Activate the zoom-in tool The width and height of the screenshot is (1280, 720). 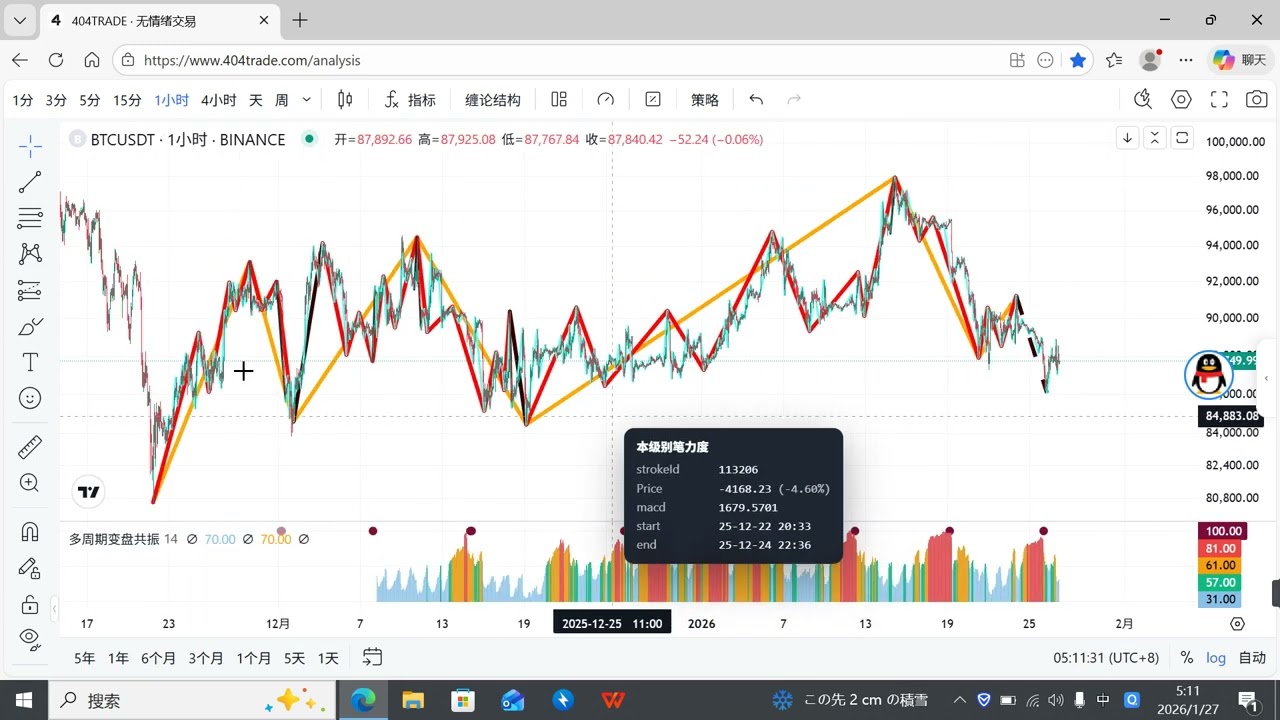(x=30, y=483)
